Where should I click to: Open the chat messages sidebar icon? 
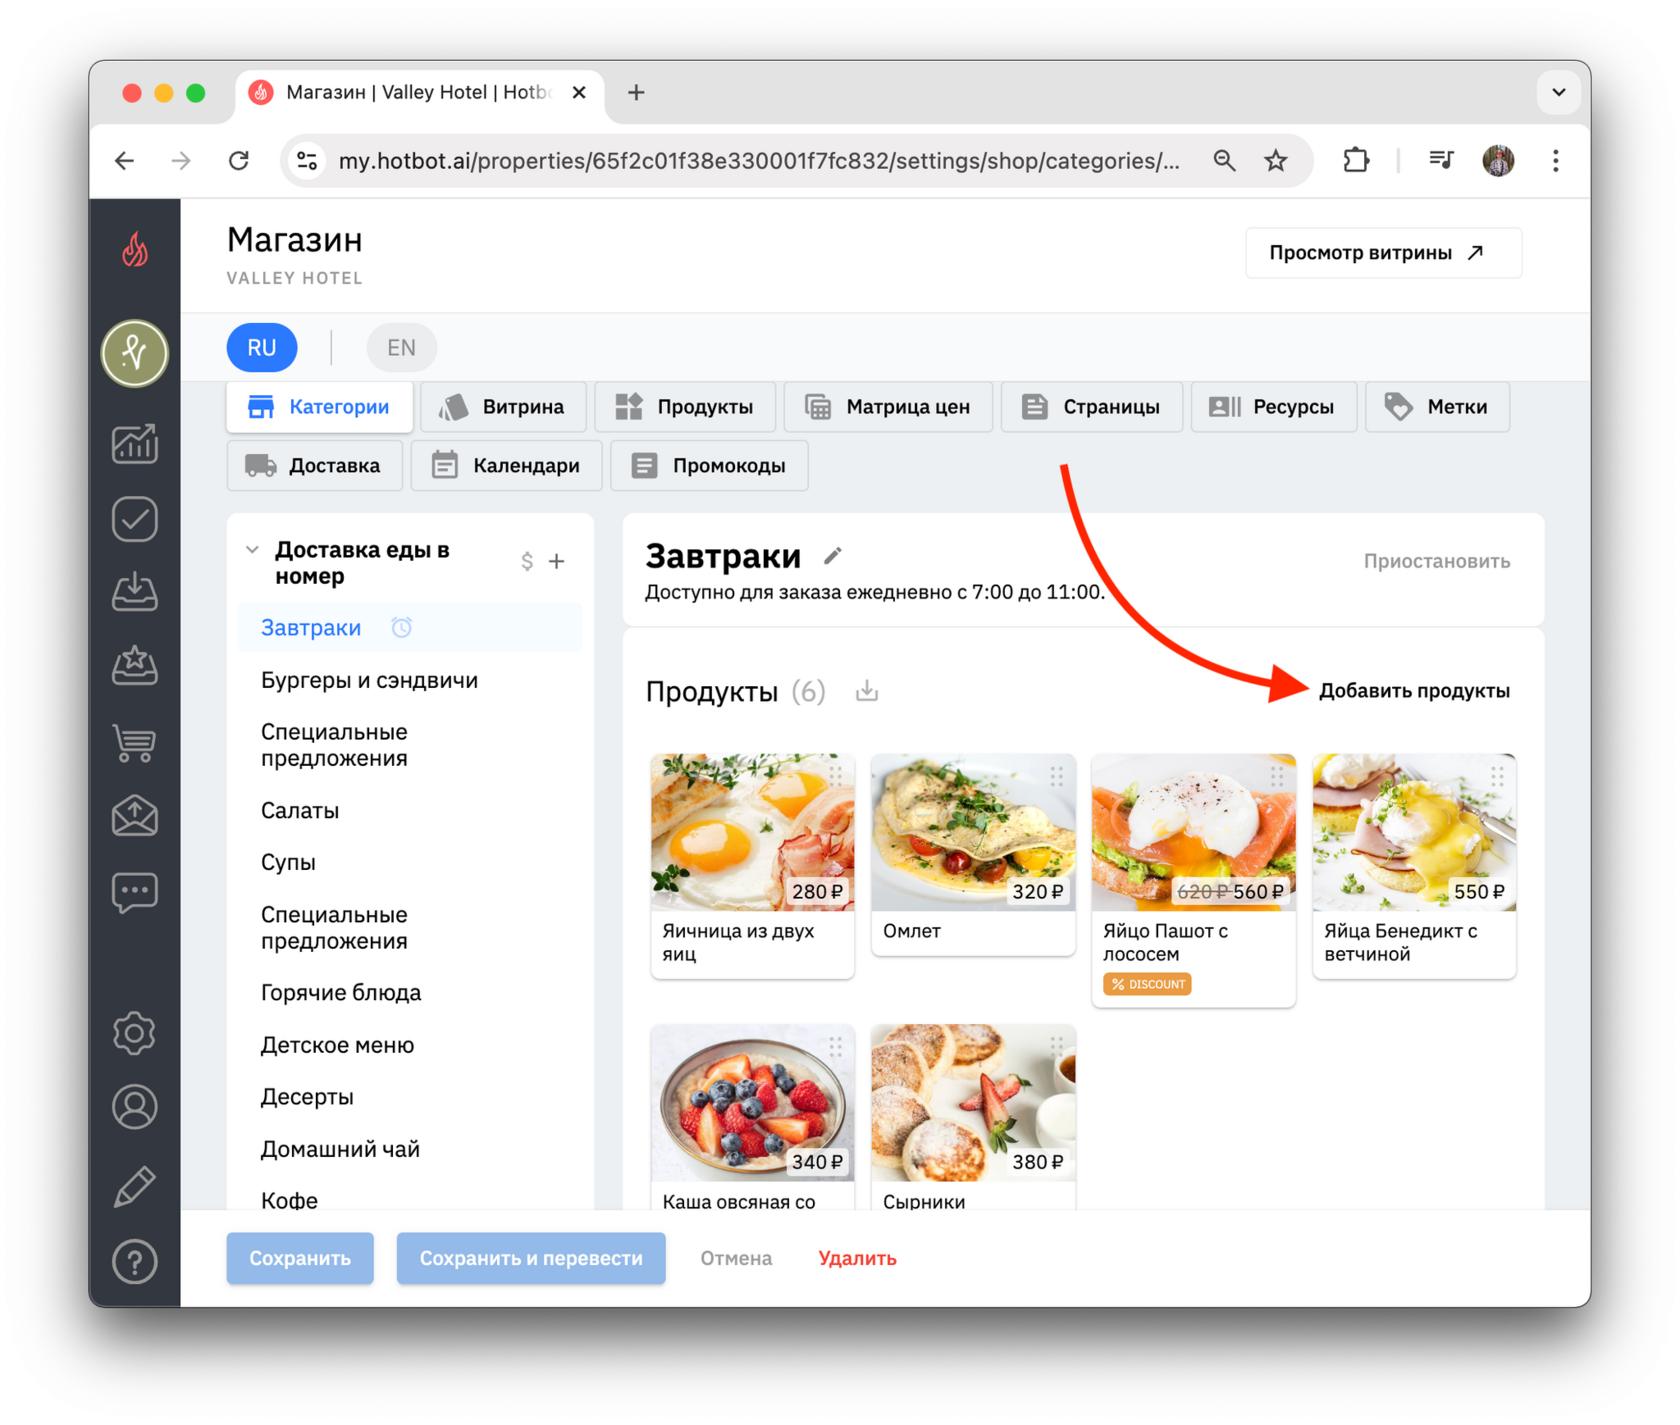135,891
